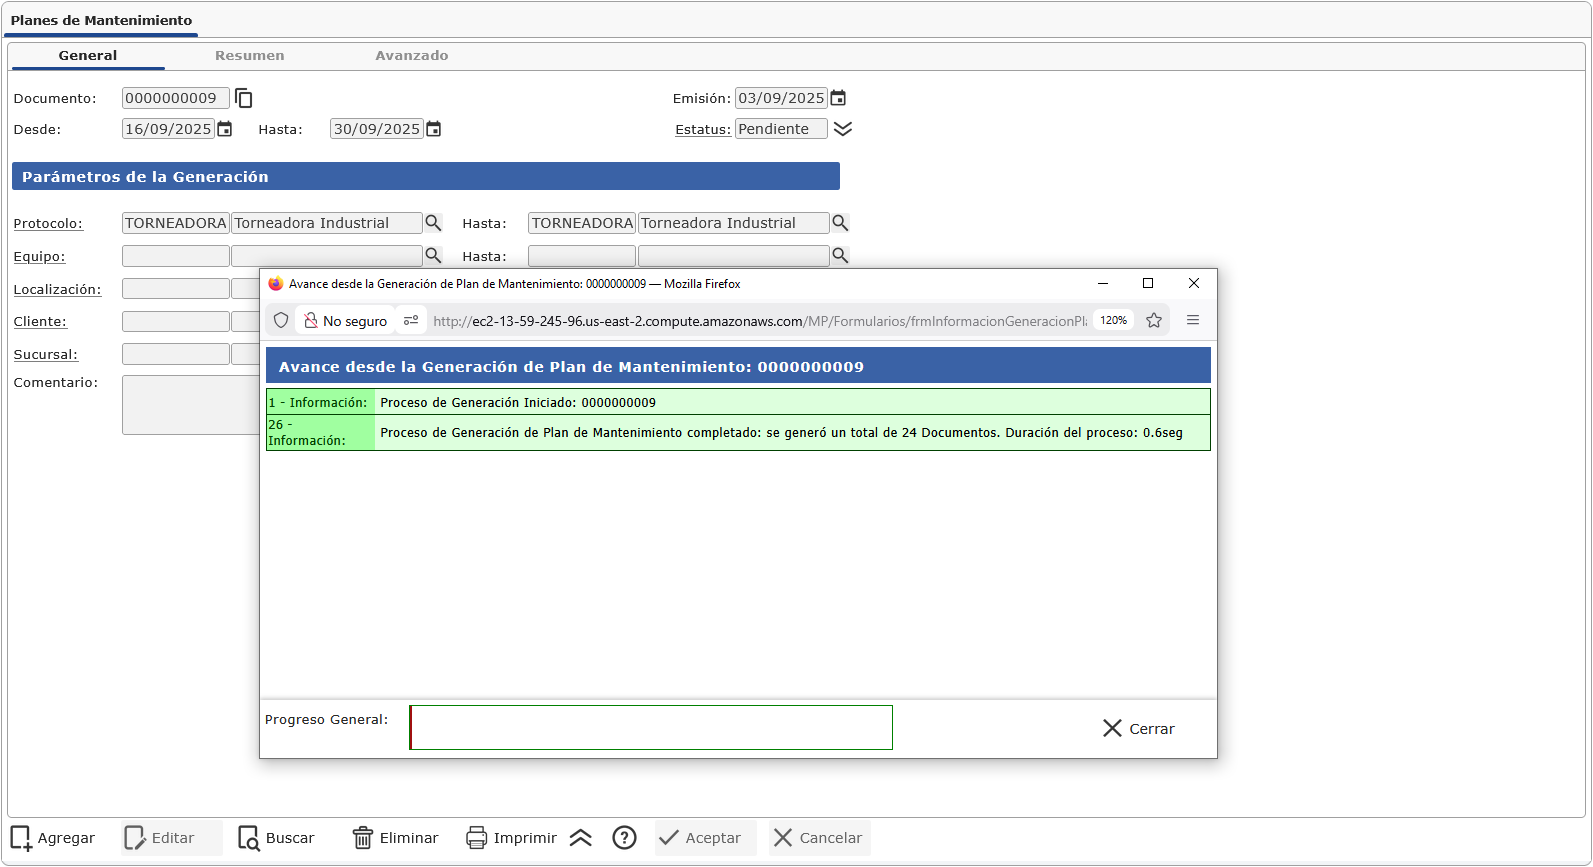1593x867 pixels.
Task: Click the Equipo Hasta code field
Action: (x=582, y=256)
